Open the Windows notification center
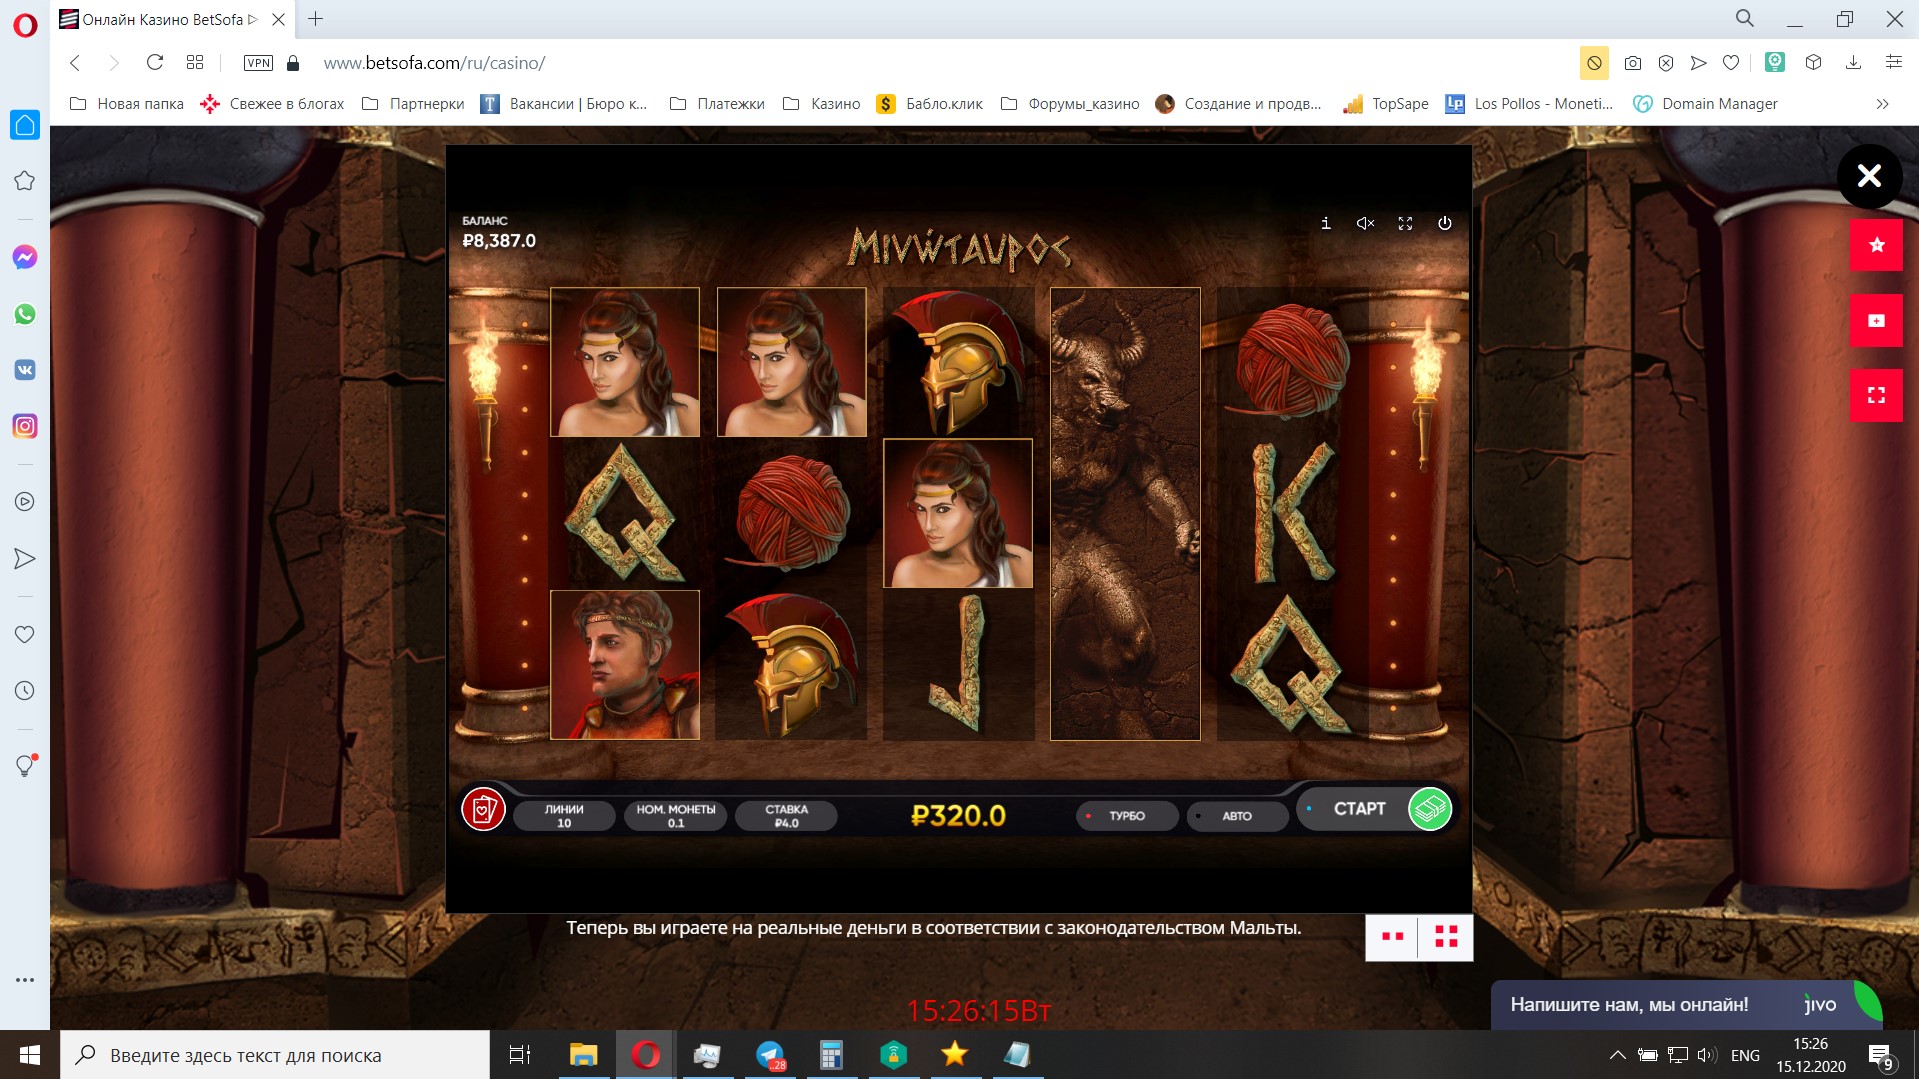This screenshot has width=1919, height=1079. (1881, 1055)
